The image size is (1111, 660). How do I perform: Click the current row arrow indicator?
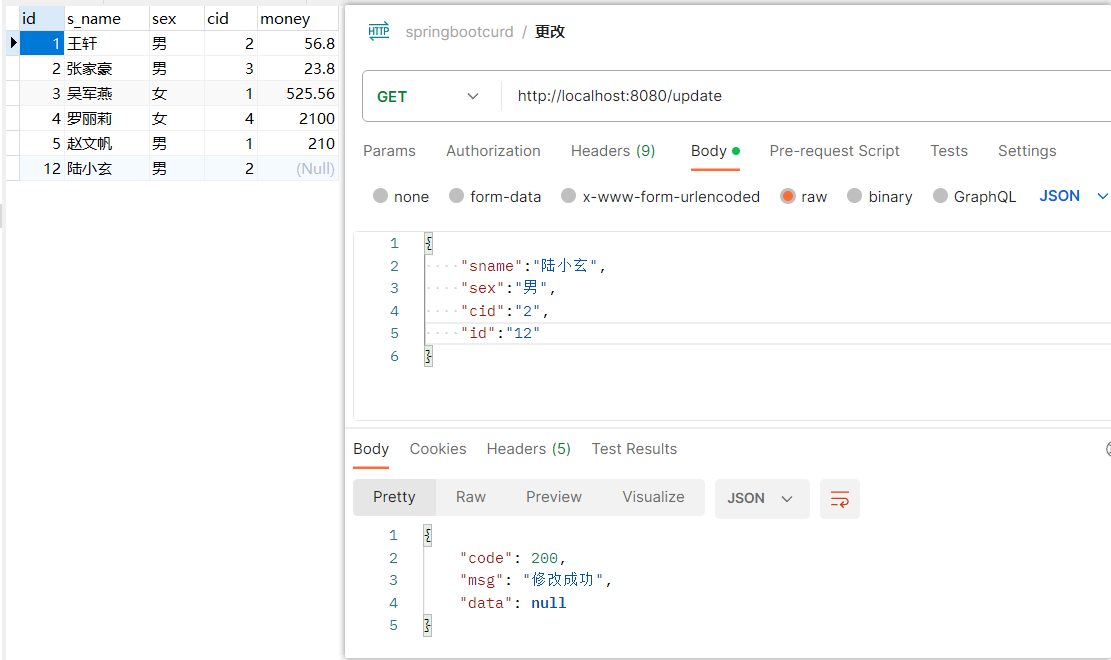coord(13,43)
